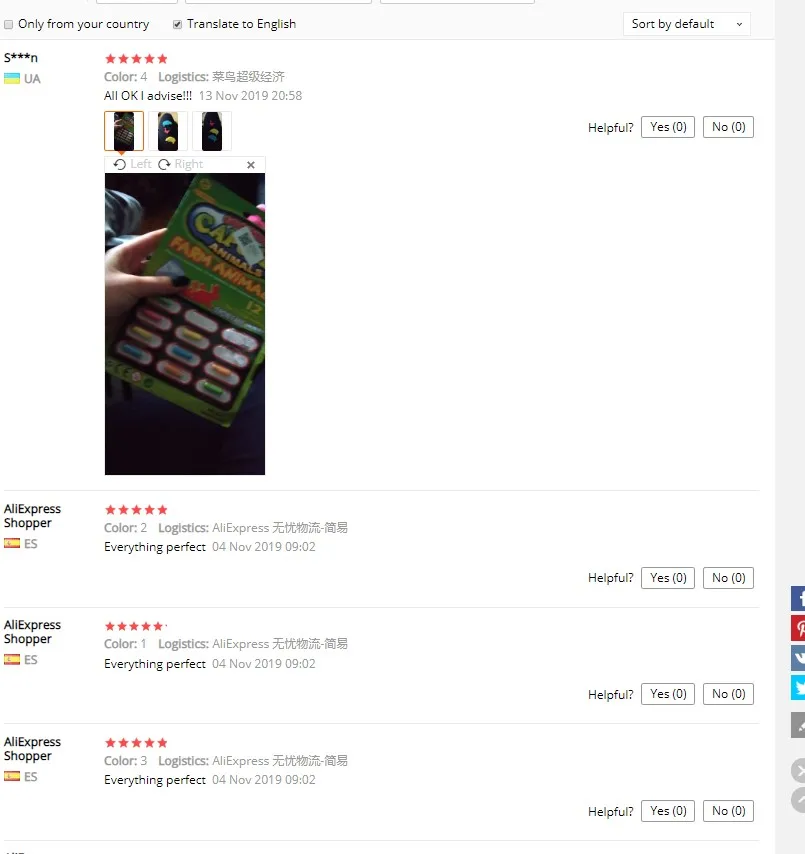Open the second review photo thumbnail
Screen dimensions: 805x854
[168, 131]
